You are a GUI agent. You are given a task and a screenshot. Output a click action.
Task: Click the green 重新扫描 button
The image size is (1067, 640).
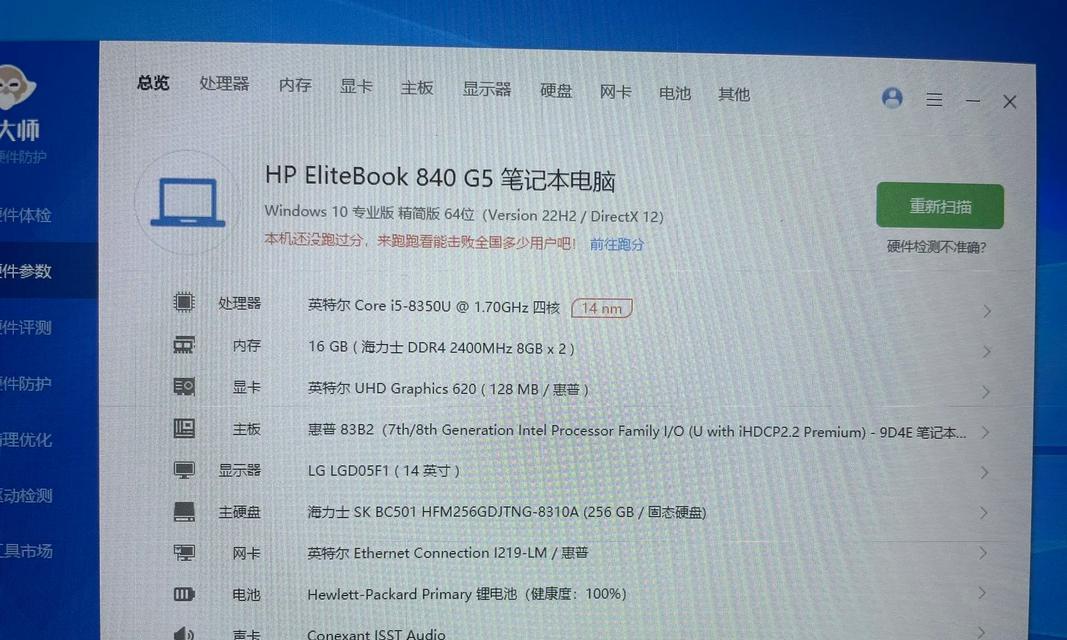point(940,206)
